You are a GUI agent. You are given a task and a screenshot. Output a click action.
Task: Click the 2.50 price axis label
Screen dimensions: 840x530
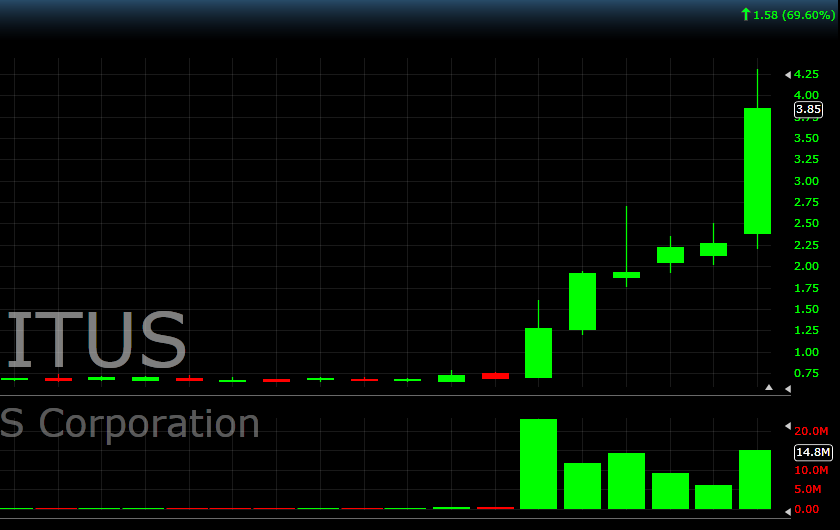tap(806, 223)
